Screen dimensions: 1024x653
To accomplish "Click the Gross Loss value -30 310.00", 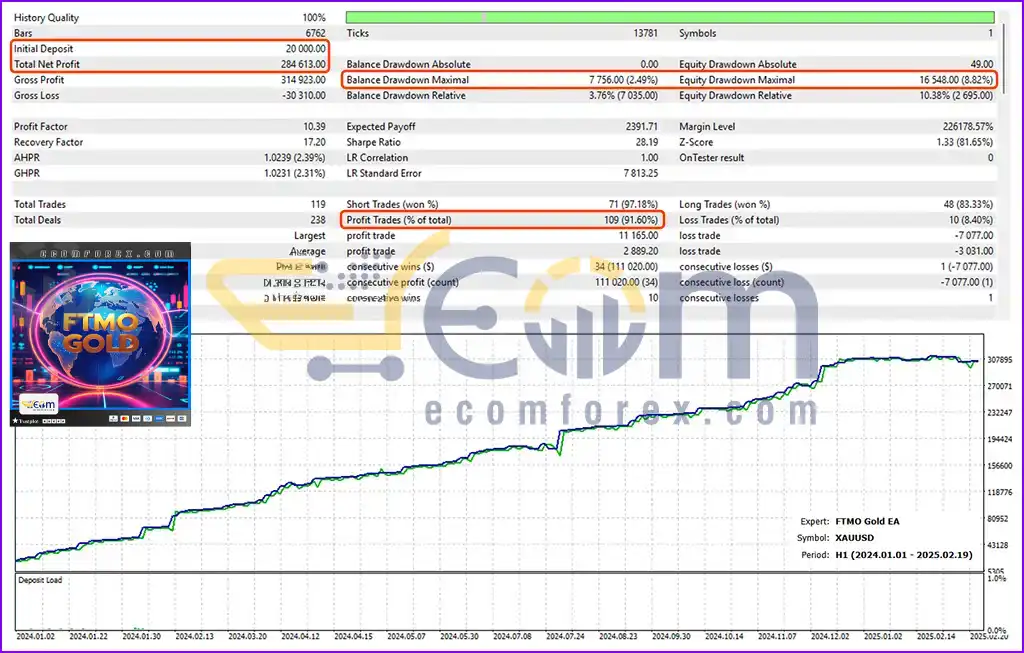I will pos(303,96).
